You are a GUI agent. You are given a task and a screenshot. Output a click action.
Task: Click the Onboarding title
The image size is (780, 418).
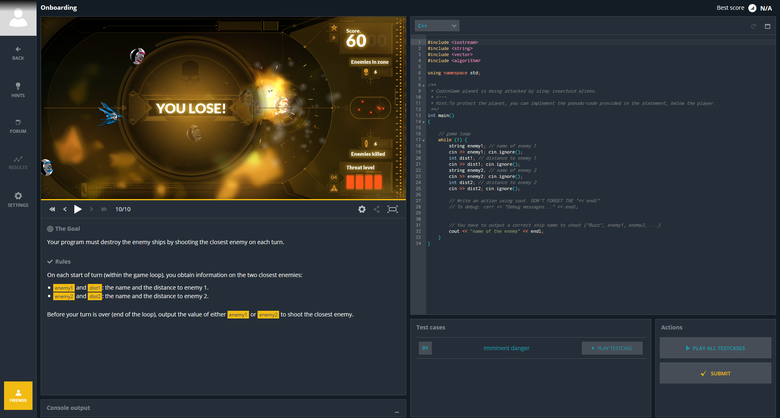[x=59, y=8]
